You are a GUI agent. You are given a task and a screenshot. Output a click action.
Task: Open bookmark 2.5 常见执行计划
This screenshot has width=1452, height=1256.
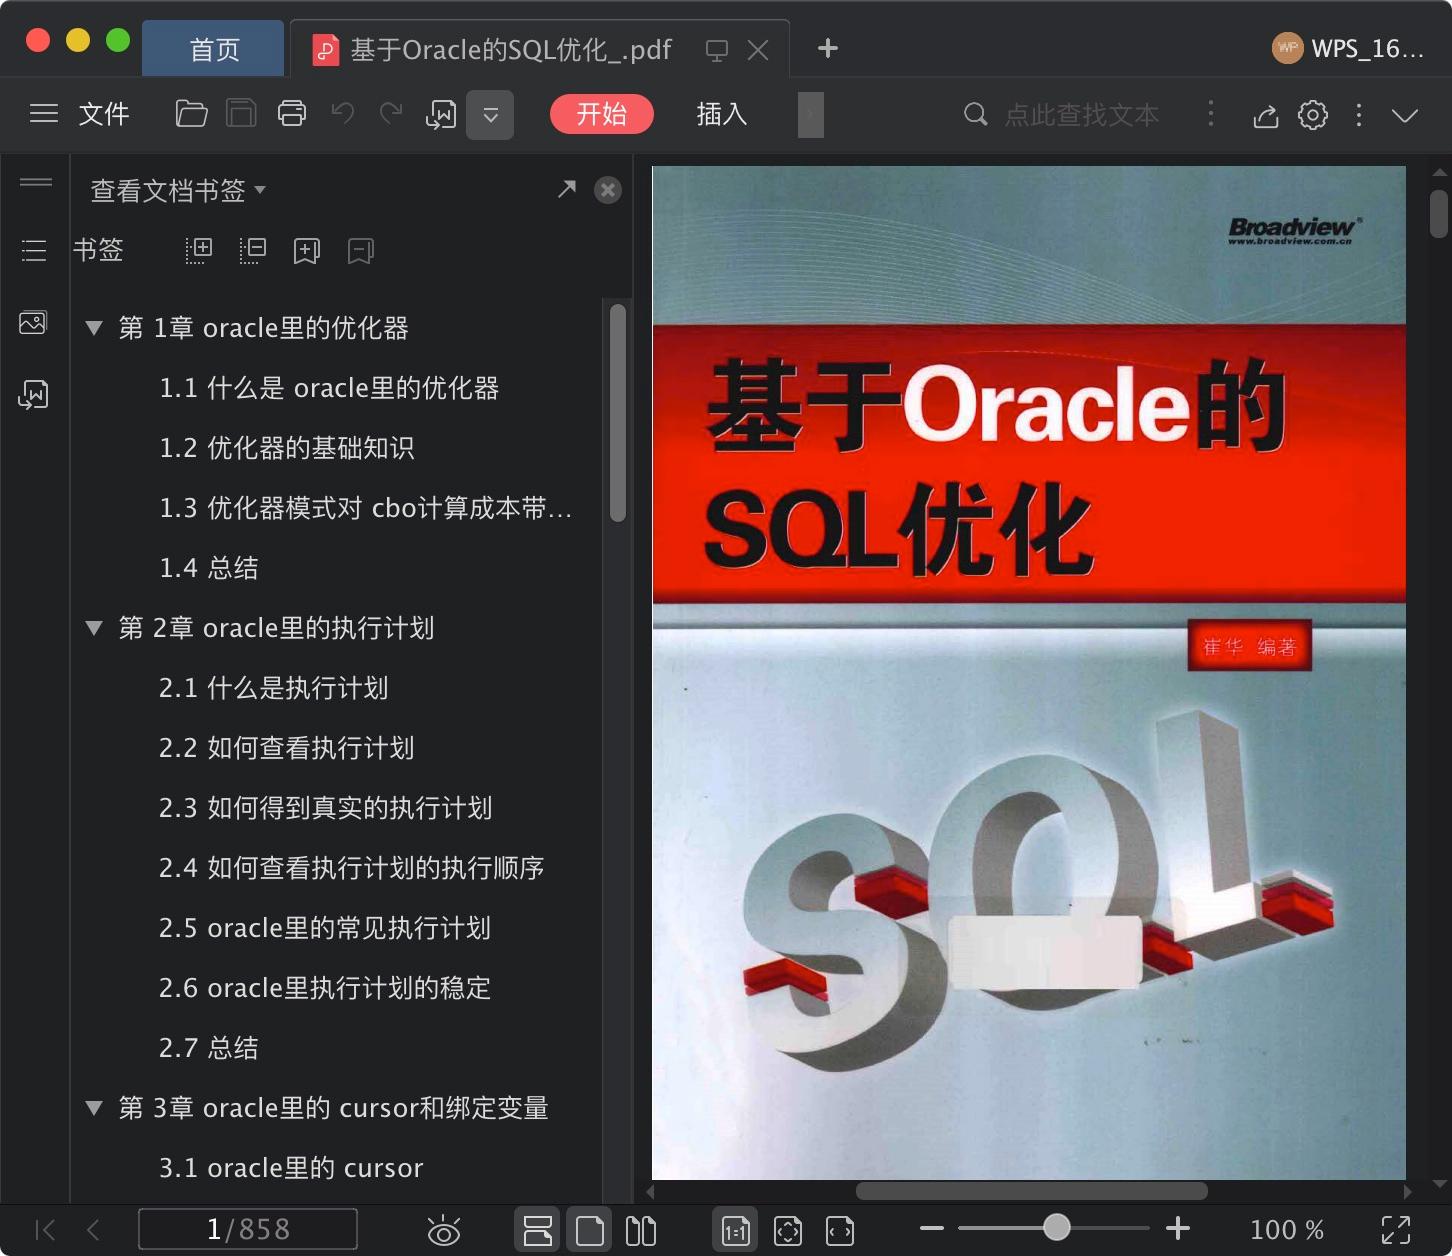(325, 928)
